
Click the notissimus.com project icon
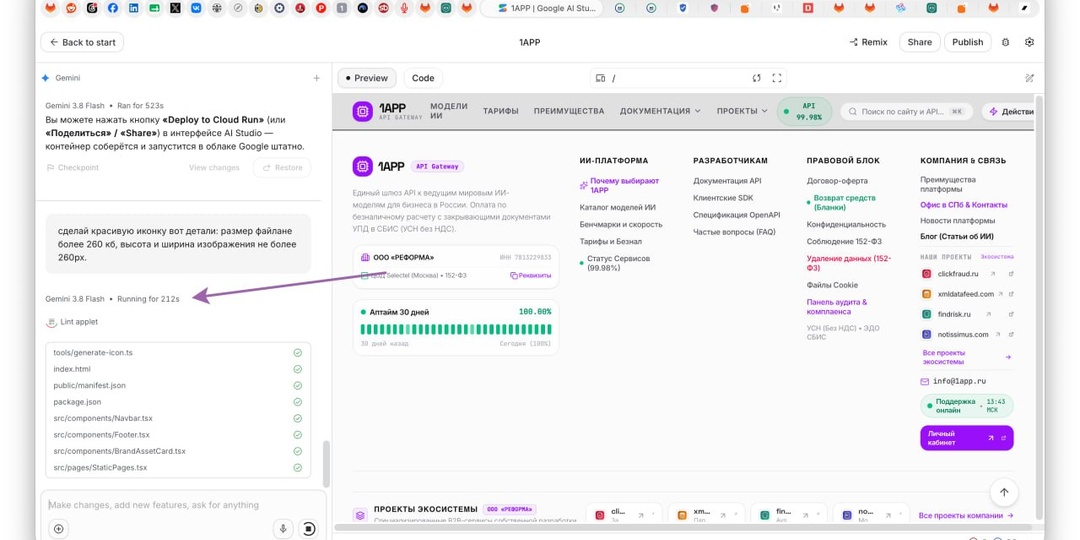pos(927,335)
